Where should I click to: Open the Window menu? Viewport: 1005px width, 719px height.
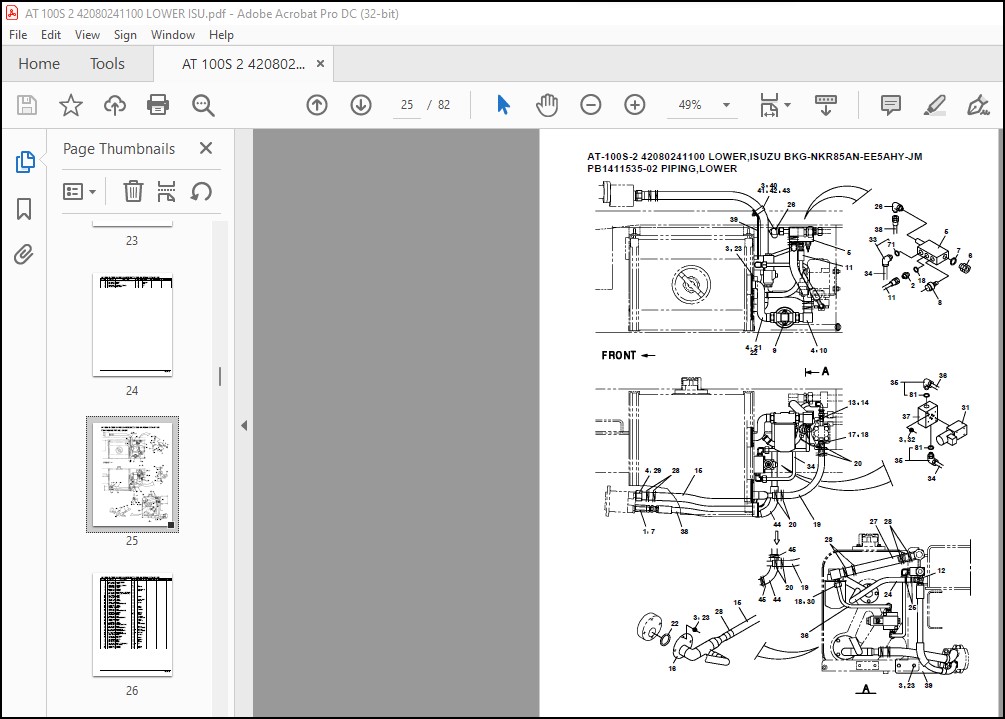(172, 35)
